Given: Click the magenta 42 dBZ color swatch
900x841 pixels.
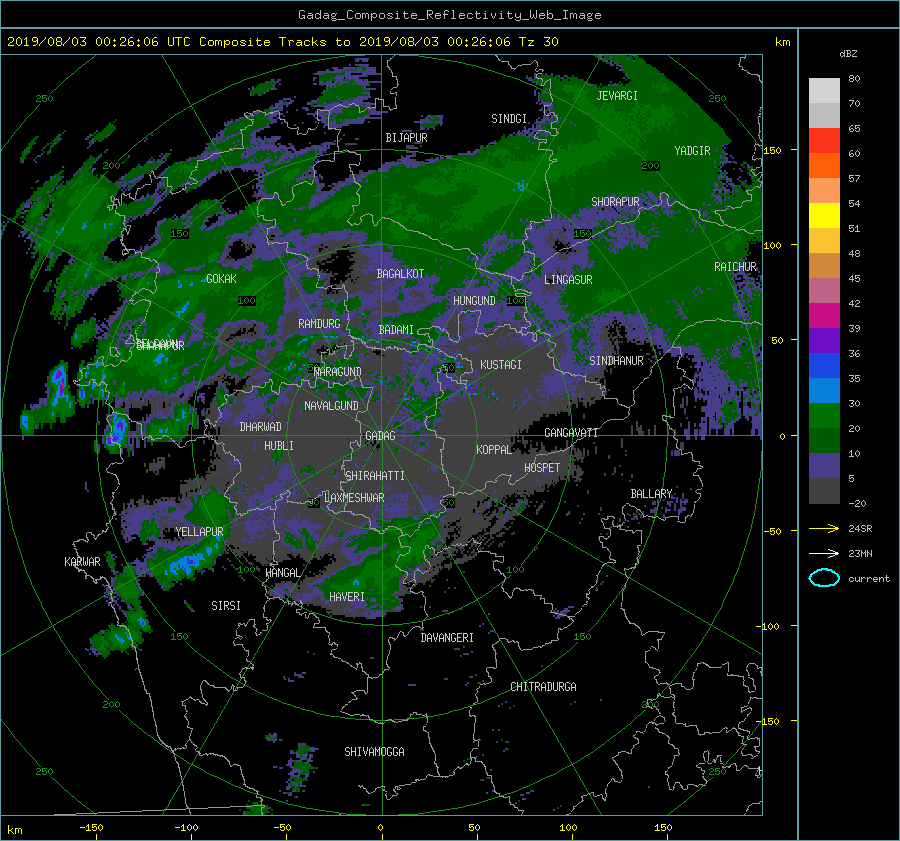Looking at the screenshot, I should [x=824, y=315].
